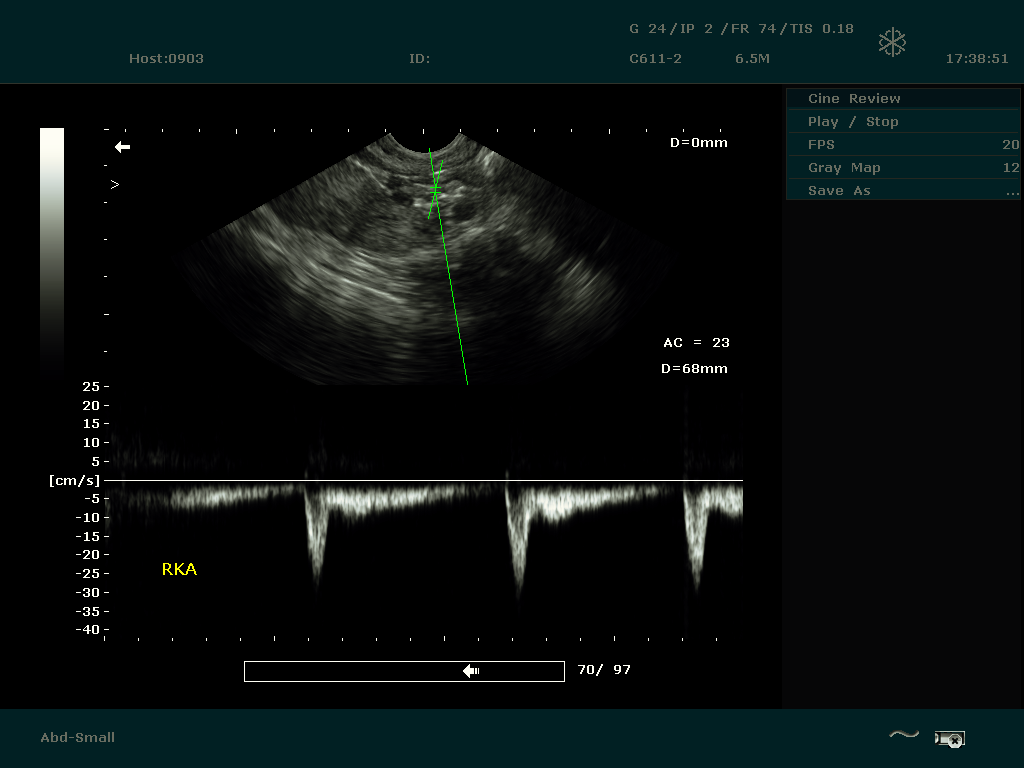The width and height of the screenshot is (1024, 768).
Task: Click the Abd-Small preset label
Action: click(78, 738)
